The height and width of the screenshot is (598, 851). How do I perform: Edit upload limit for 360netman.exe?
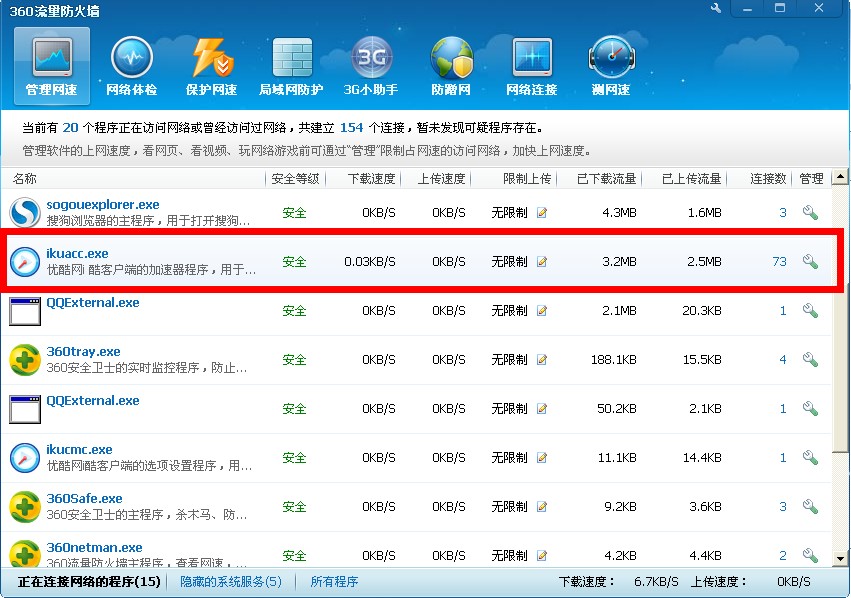tap(541, 556)
